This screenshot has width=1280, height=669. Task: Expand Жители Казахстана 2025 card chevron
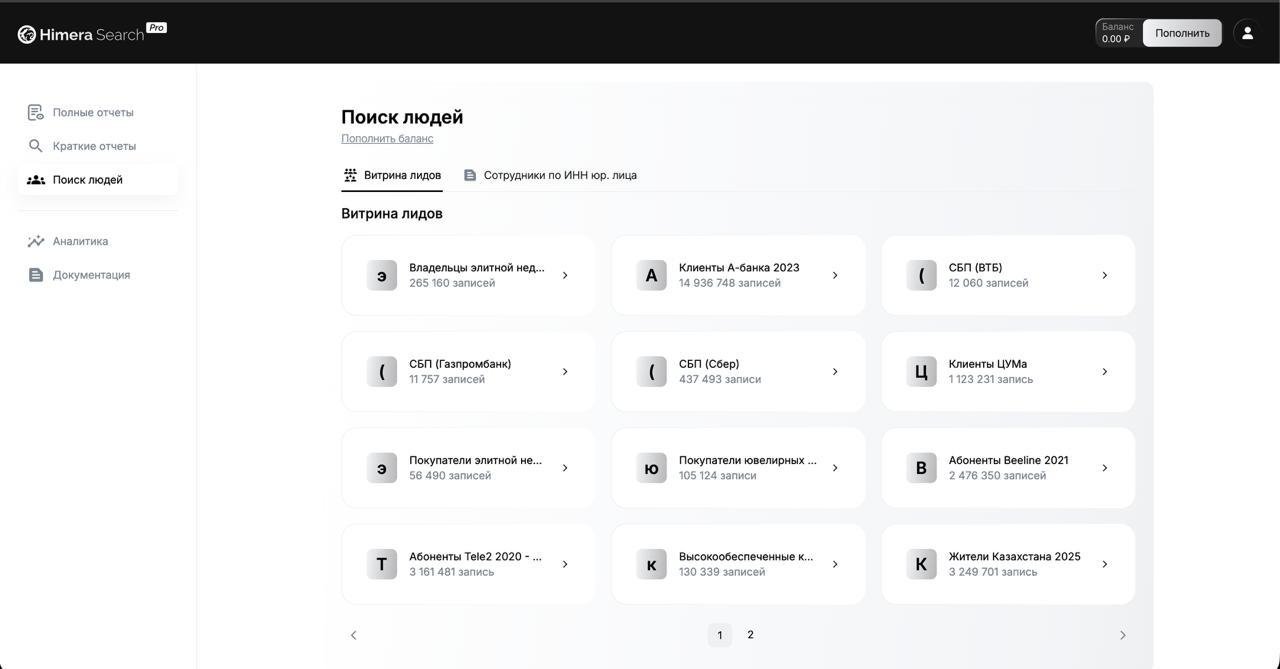(x=1104, y=564)
